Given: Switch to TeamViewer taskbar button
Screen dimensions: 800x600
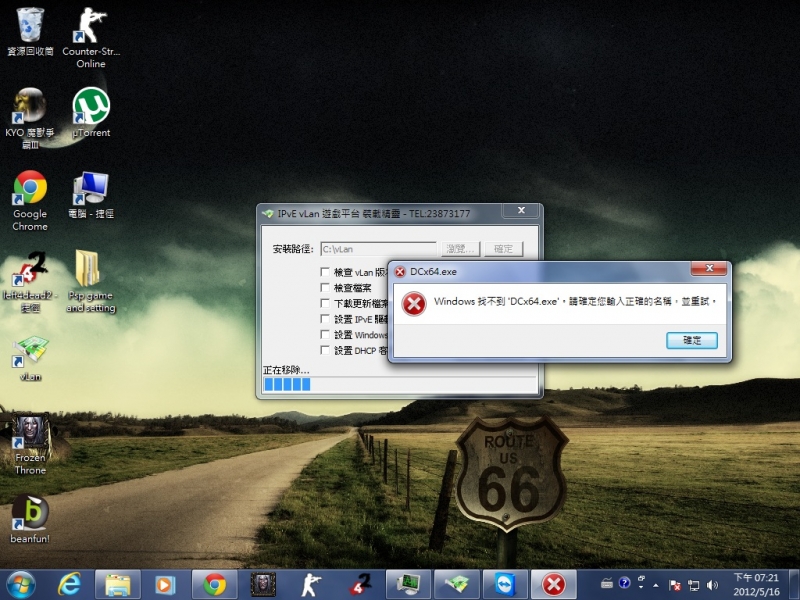Looking at the screenshot, I should click(506, 584).
